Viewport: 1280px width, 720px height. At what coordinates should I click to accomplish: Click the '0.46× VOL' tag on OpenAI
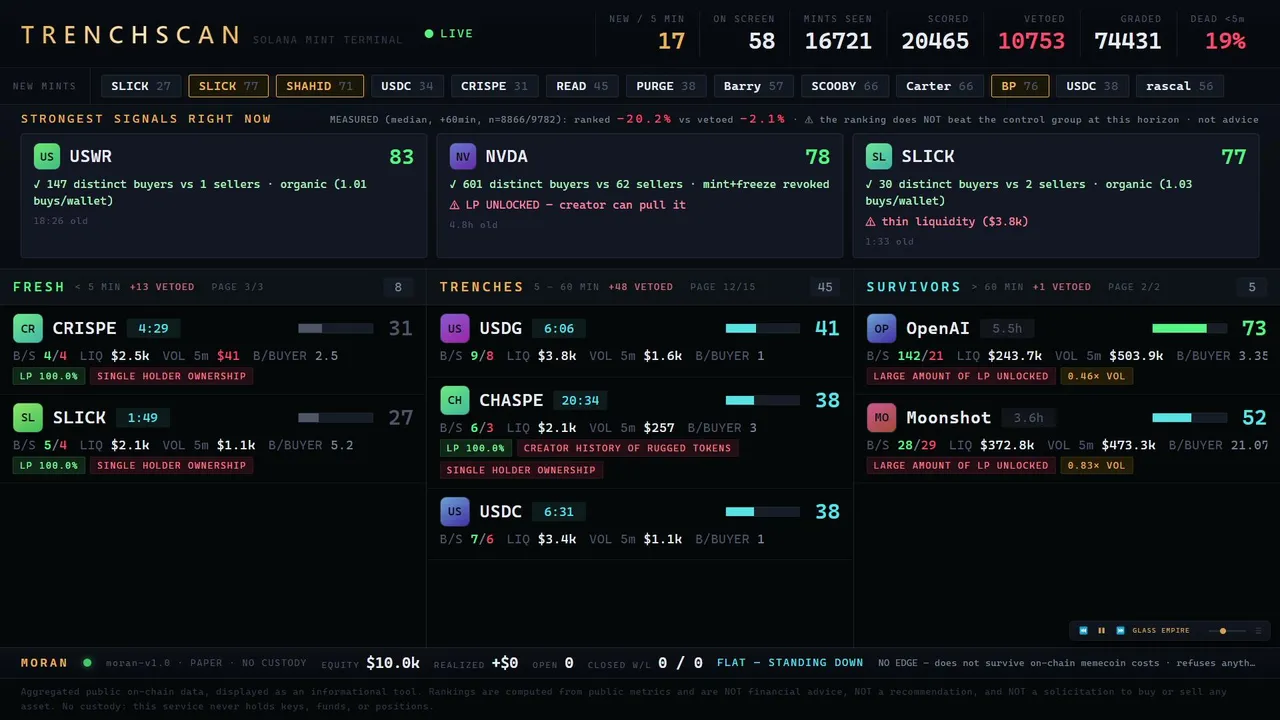tap(1096, 376)
